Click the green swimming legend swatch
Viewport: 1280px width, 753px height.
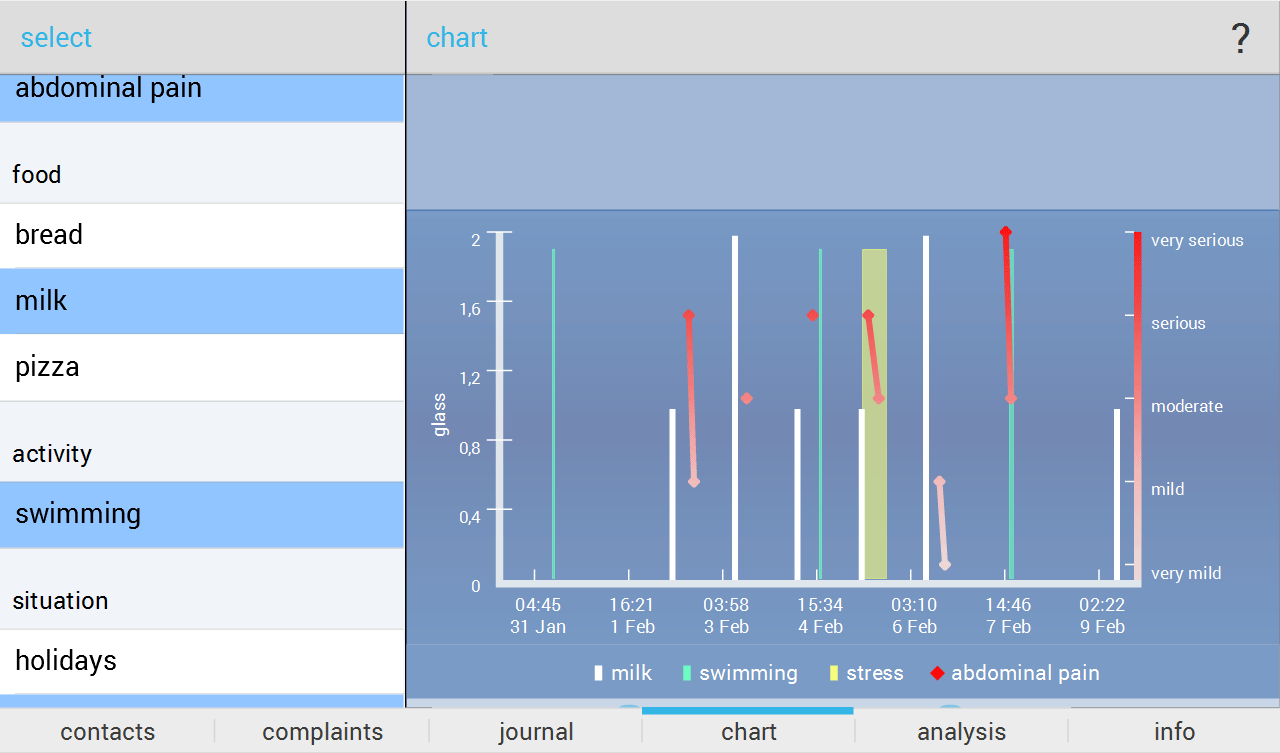point(687,673)
